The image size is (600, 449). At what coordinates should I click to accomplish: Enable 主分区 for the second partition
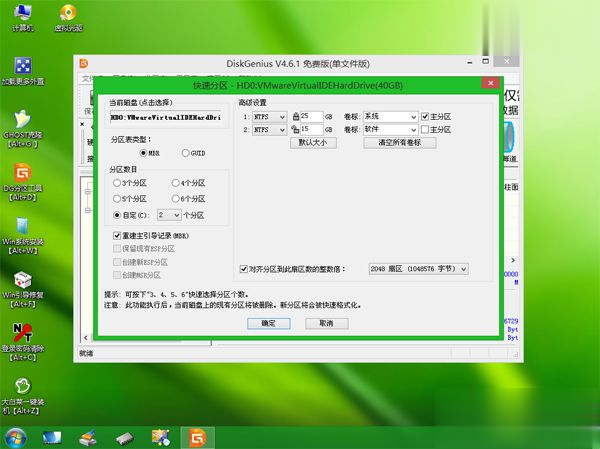(425, 129)
